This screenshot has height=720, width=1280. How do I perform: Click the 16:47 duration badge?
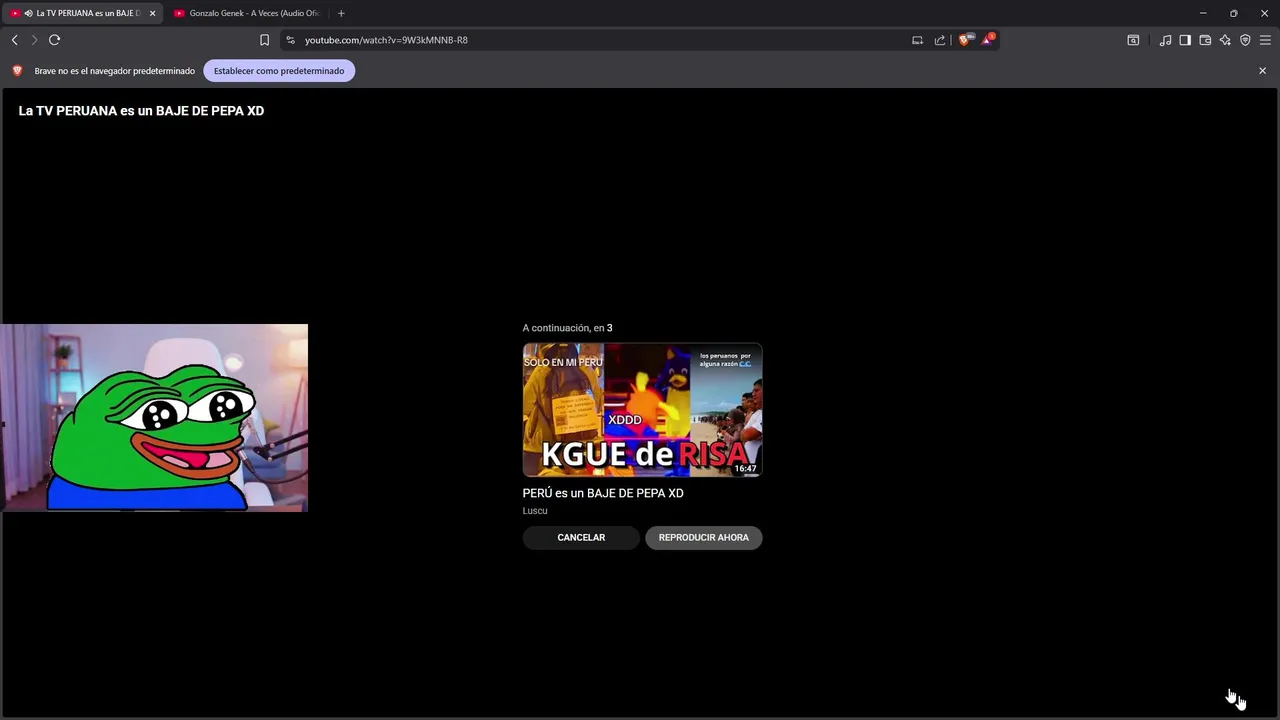point(746,469)
